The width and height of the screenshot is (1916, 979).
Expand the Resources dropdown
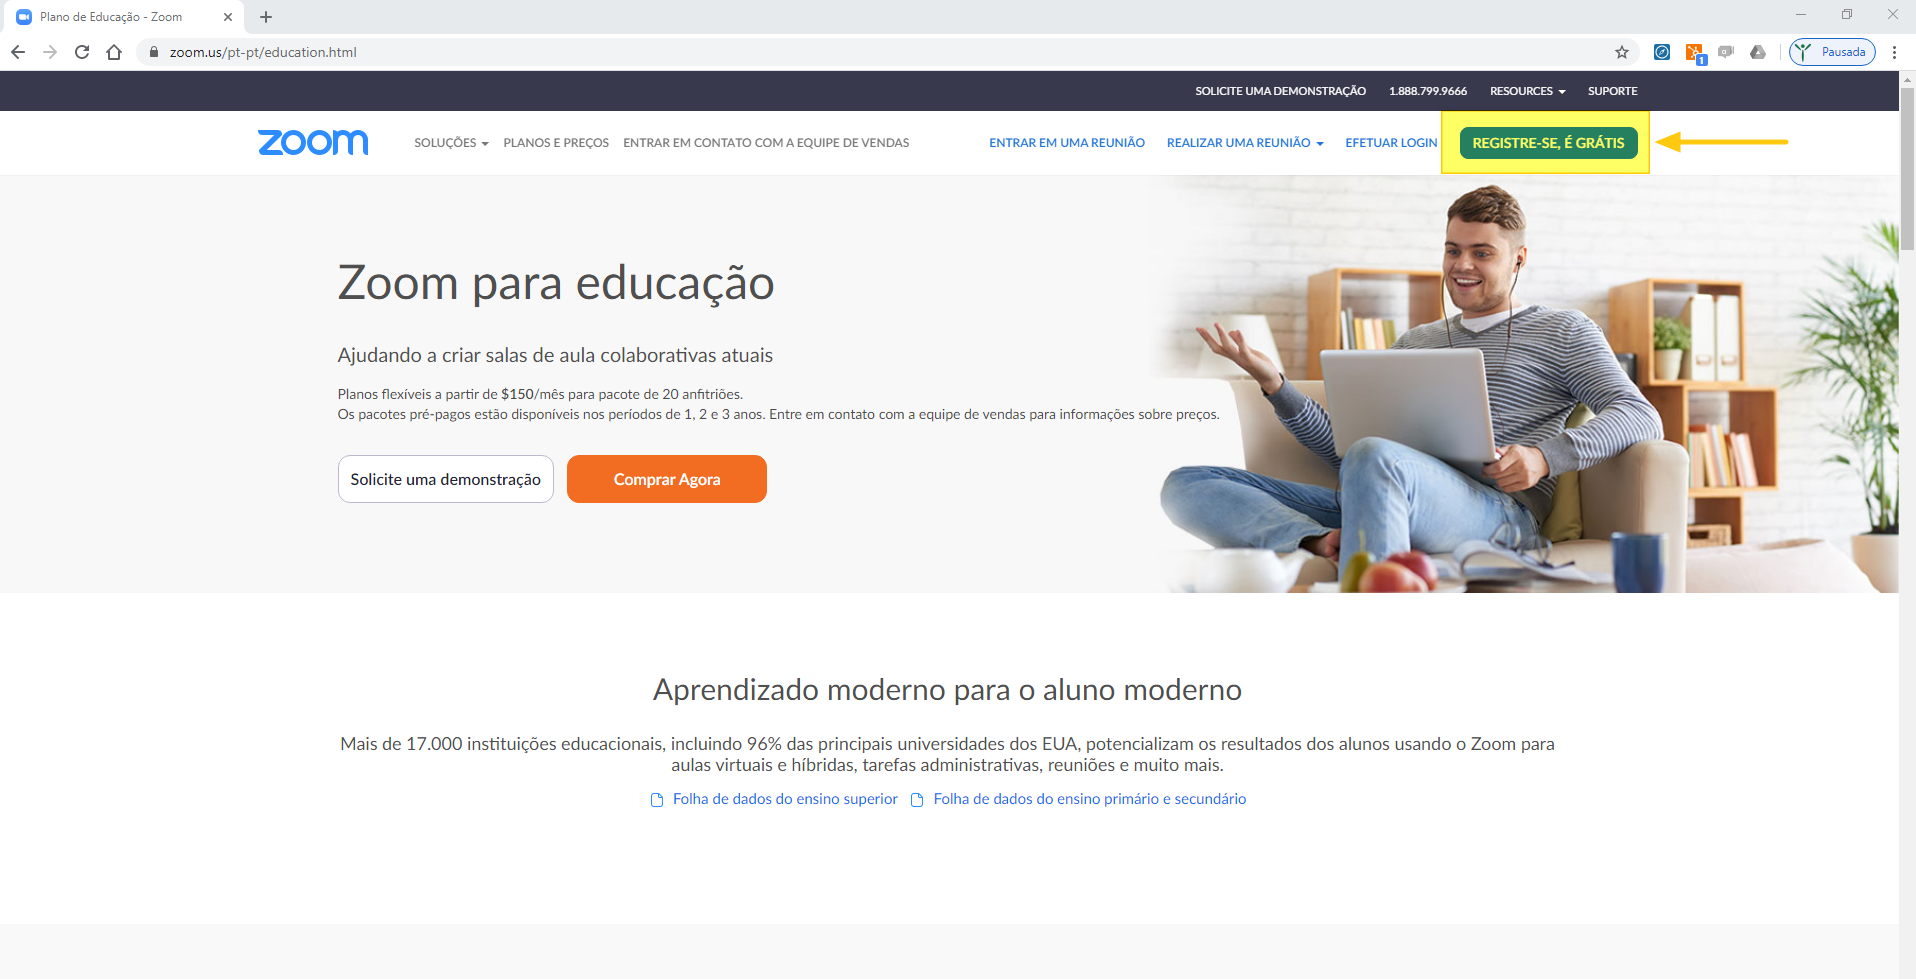(x=1527, y=91)
